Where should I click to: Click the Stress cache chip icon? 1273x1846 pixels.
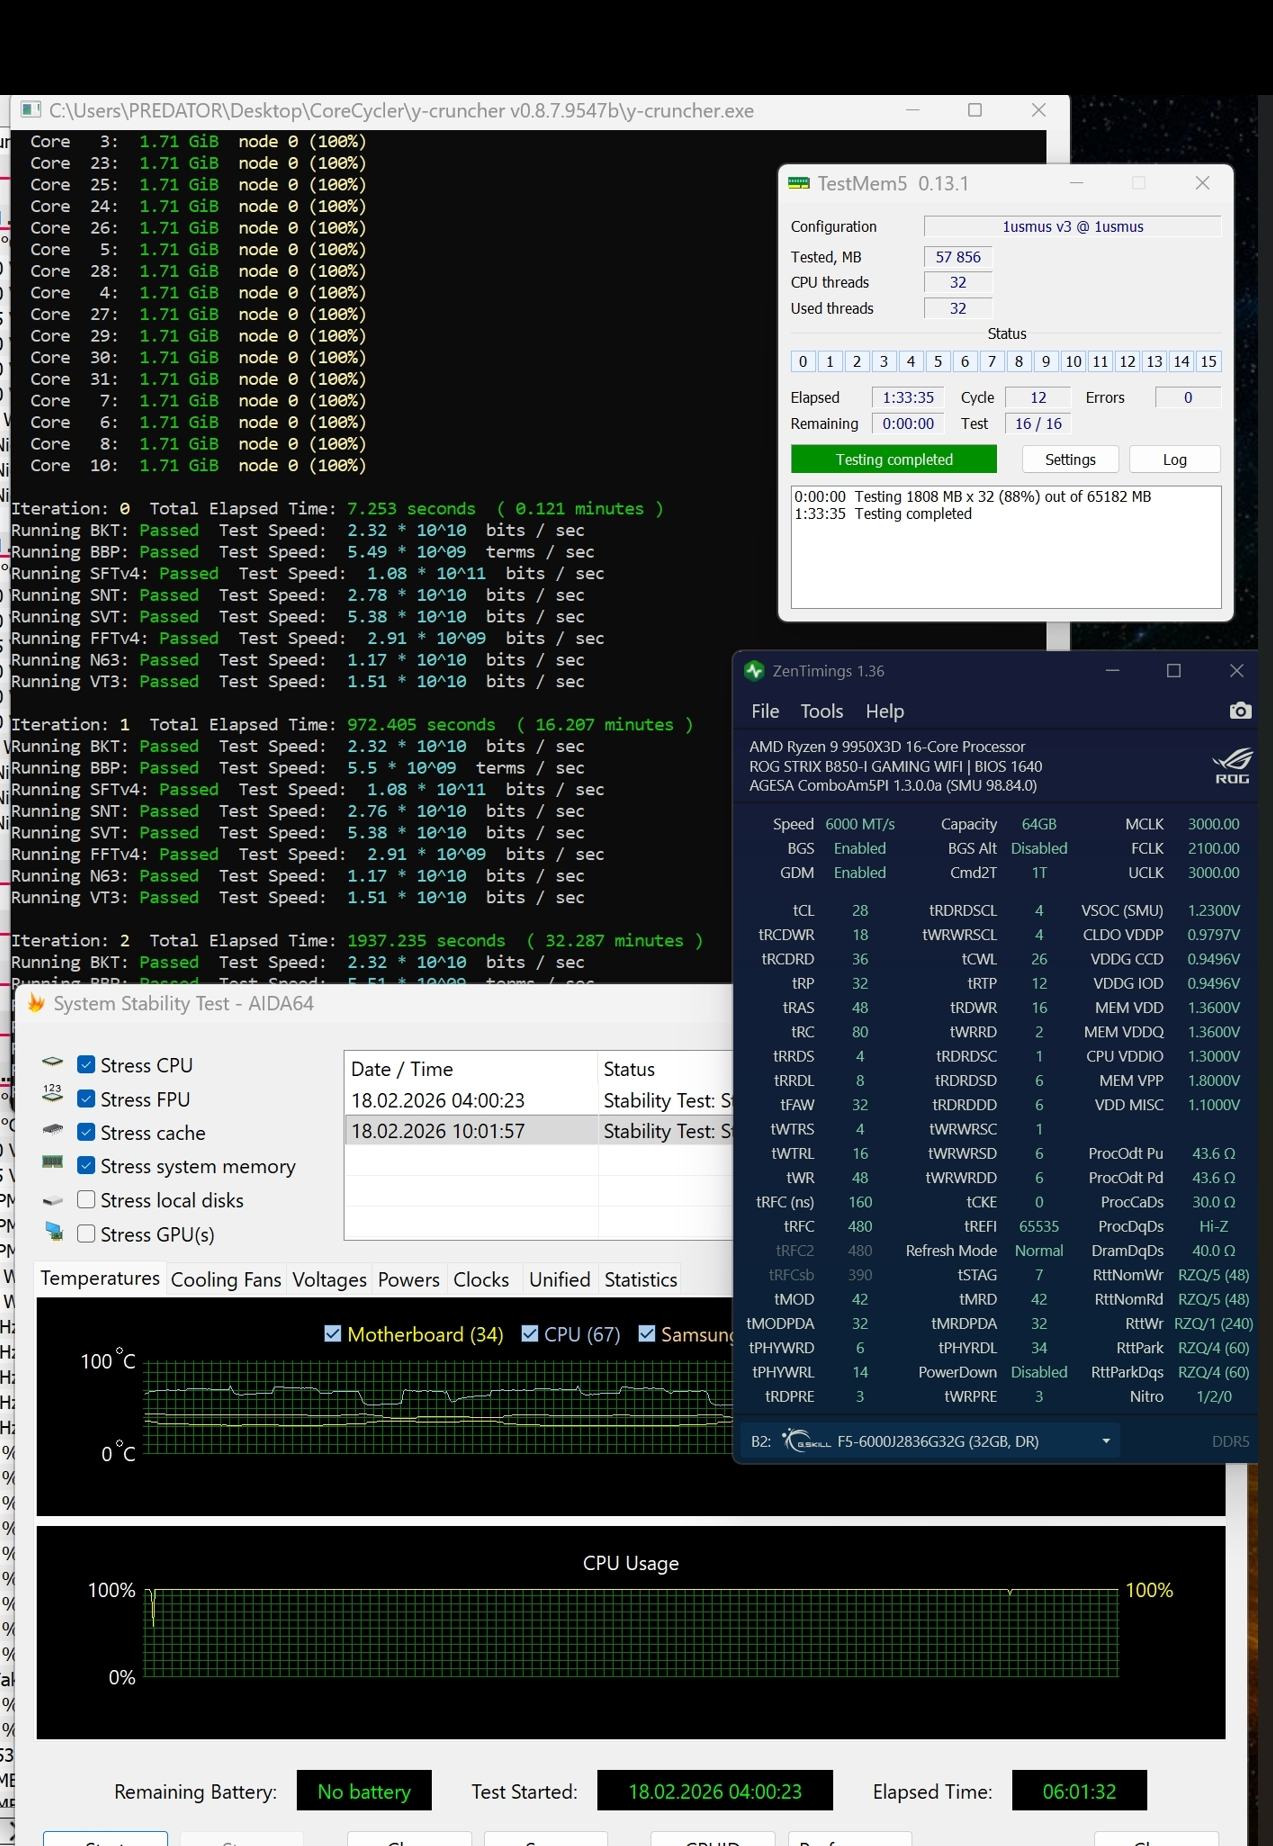53,1131
